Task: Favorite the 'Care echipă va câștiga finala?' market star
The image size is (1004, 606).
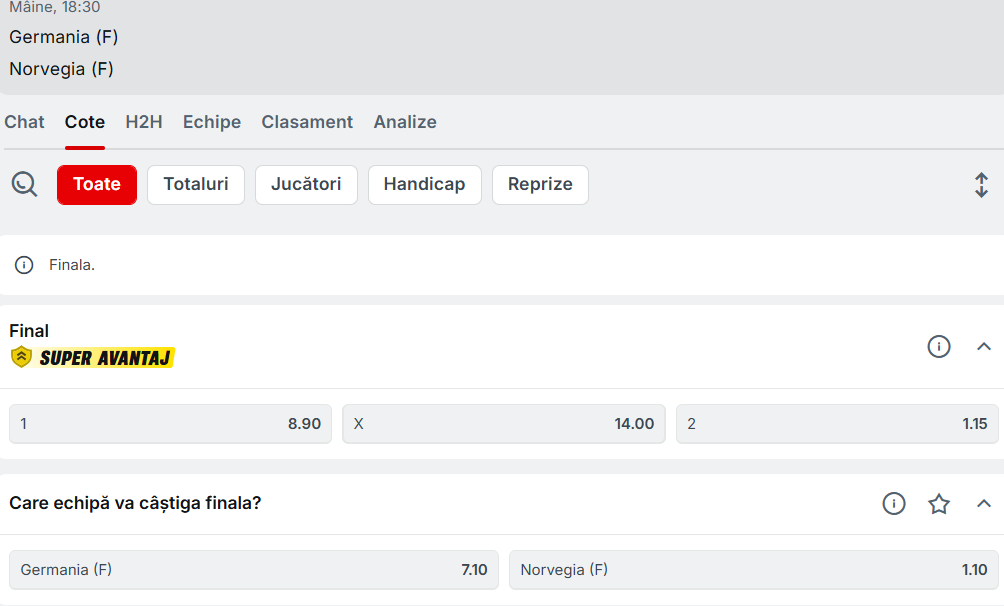Action: pos(938,503)
